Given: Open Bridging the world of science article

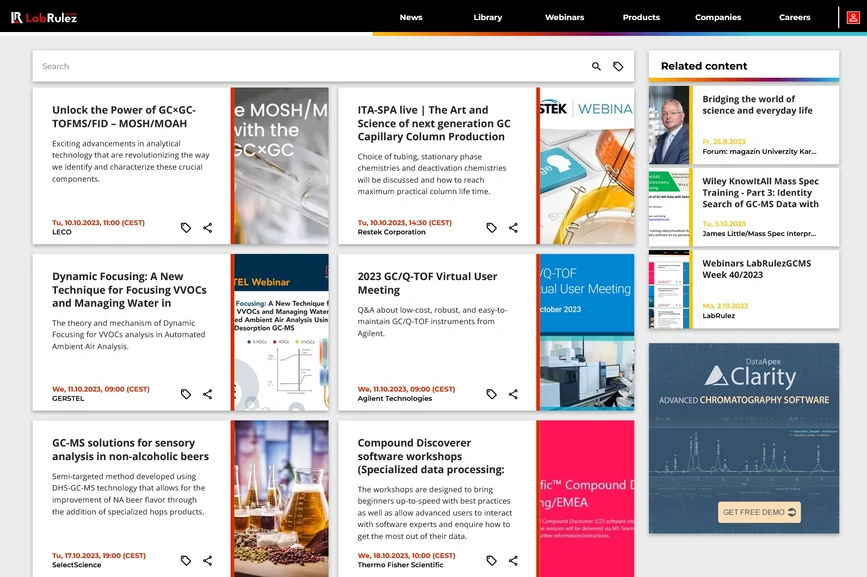Looking at the screenshot, I should pos(758,104).
